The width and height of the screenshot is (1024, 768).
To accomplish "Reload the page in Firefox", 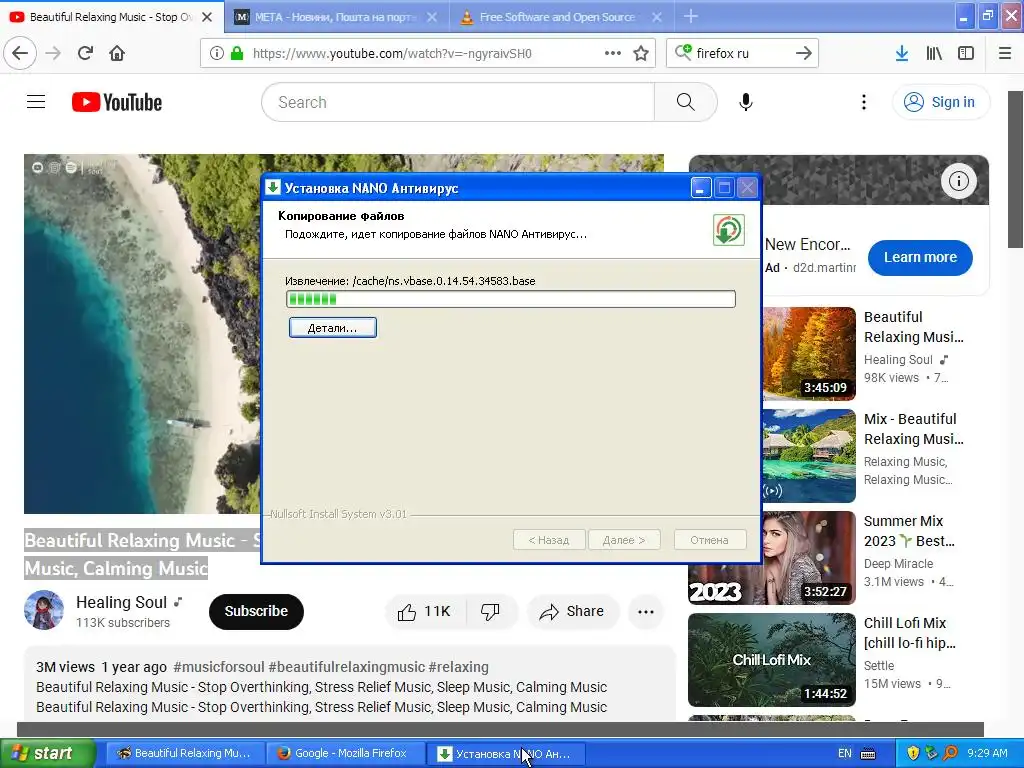I will coord(85,53).
